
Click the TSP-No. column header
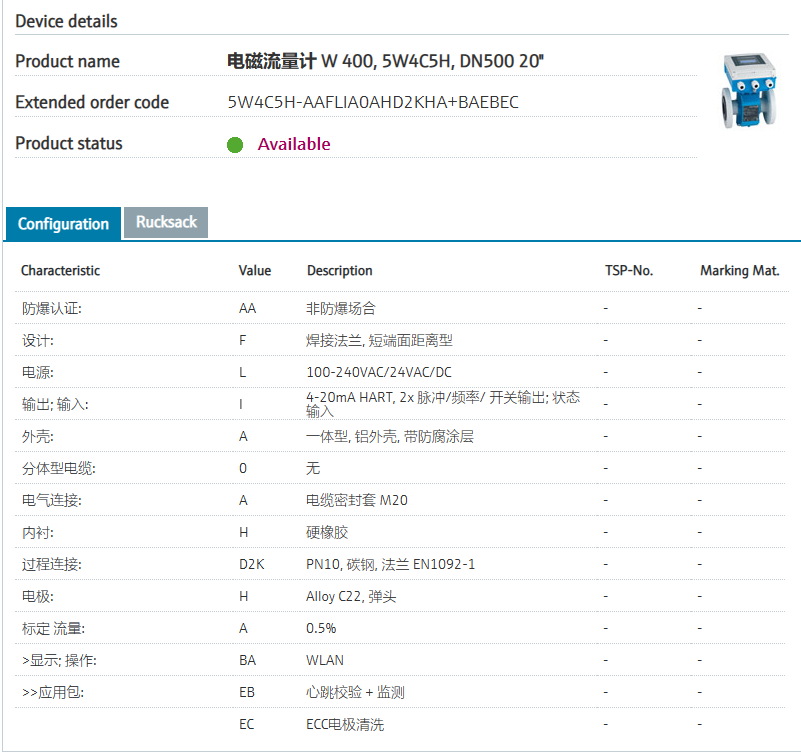click(x=629, y=271)
